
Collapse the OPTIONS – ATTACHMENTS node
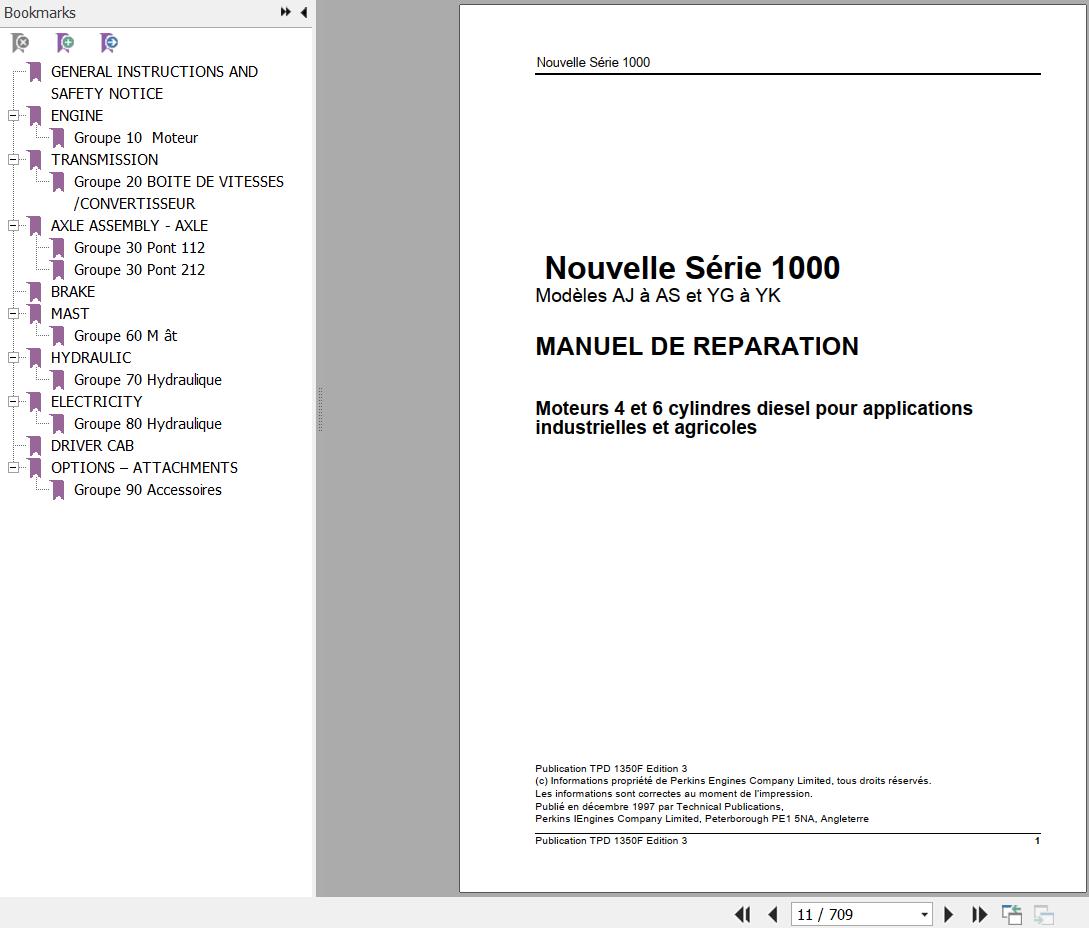click(13, 467)
